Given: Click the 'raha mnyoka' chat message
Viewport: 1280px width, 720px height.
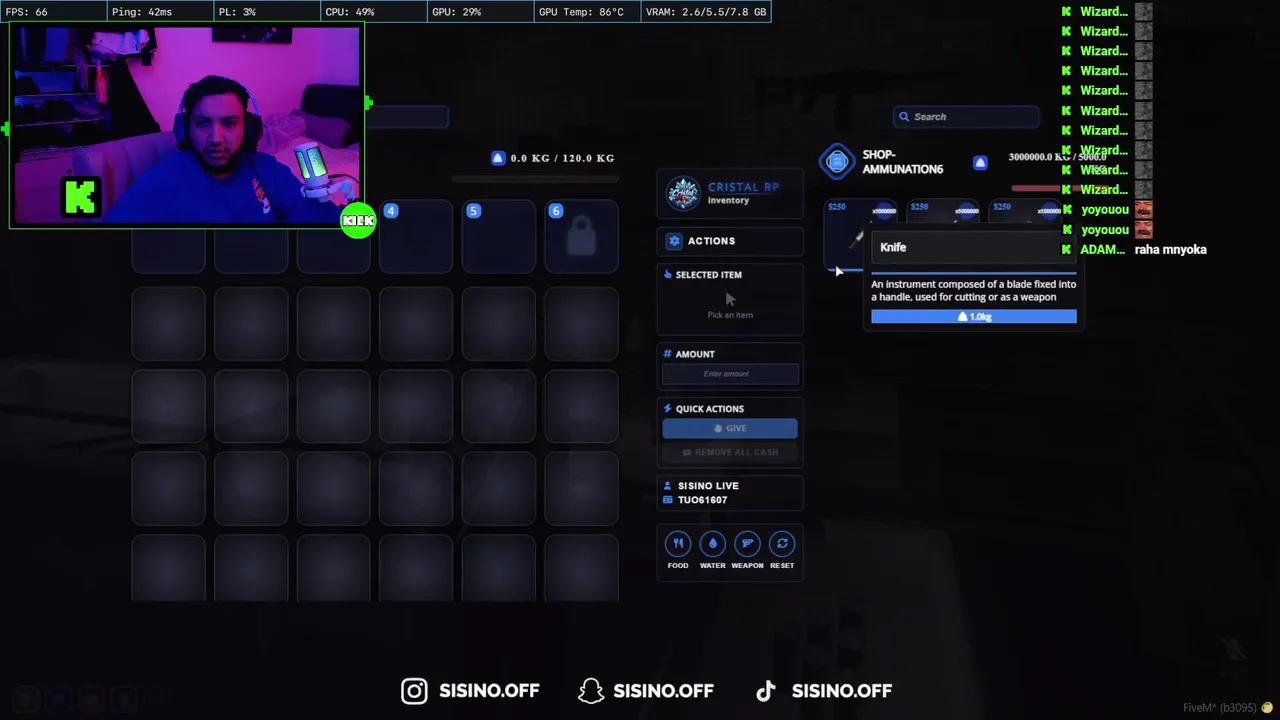Looking at the screenshot, I should click(1171, 250).
